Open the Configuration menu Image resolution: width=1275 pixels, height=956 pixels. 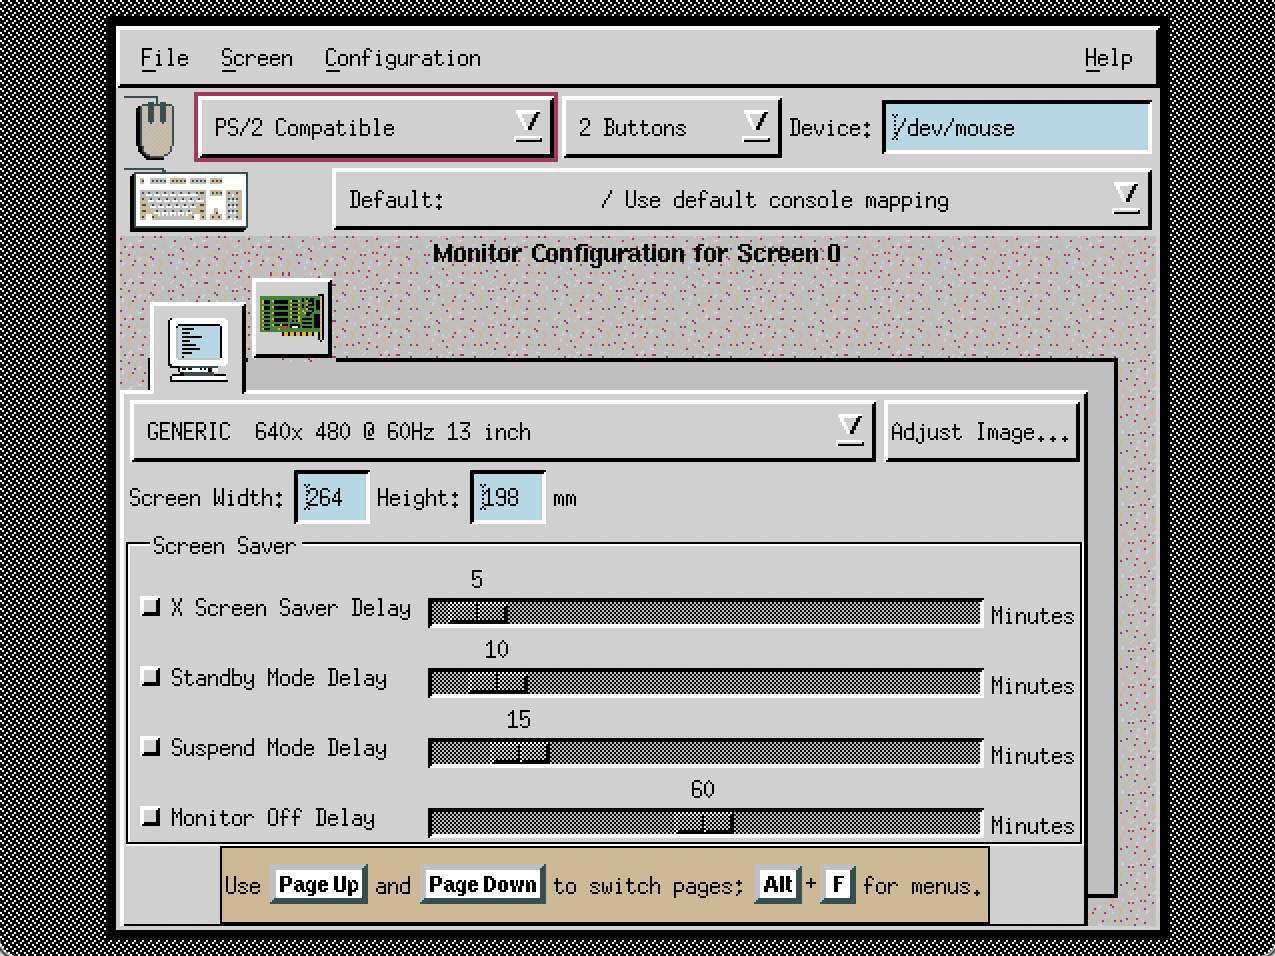point(402,58)
